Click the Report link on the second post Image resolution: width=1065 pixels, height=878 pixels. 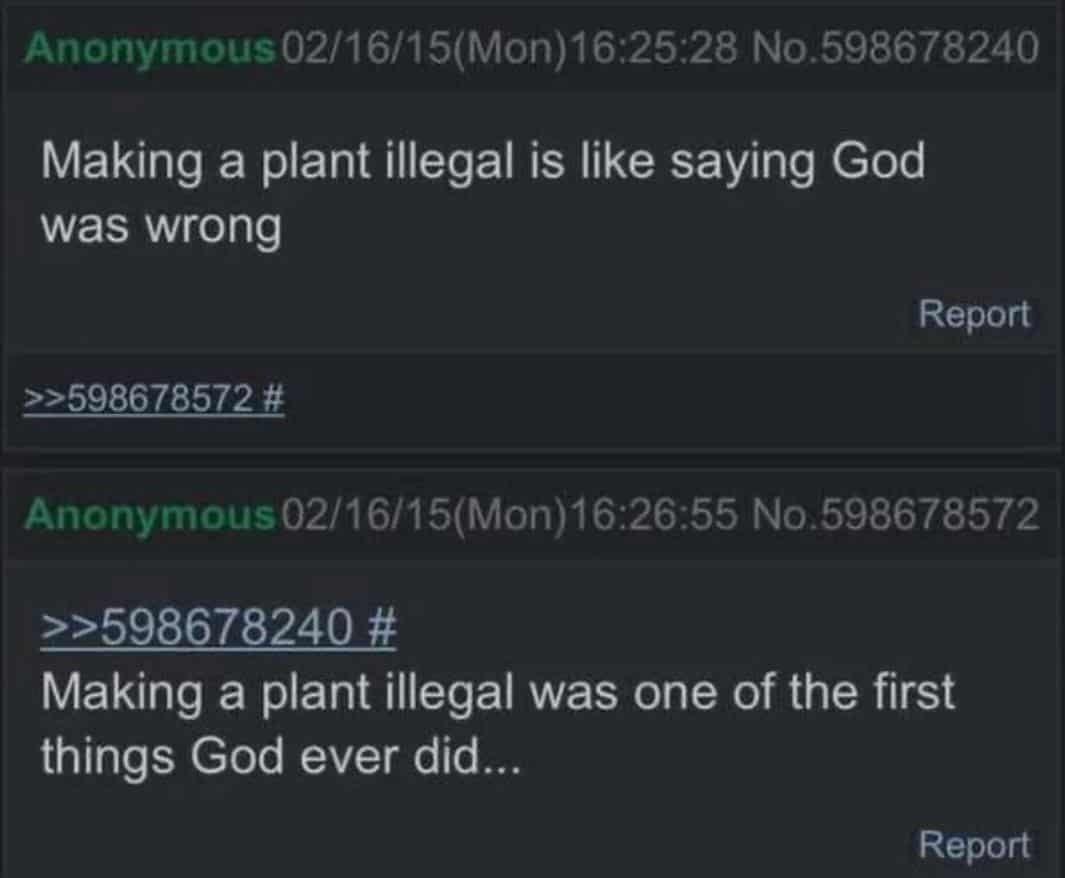[x=974, y=844]
